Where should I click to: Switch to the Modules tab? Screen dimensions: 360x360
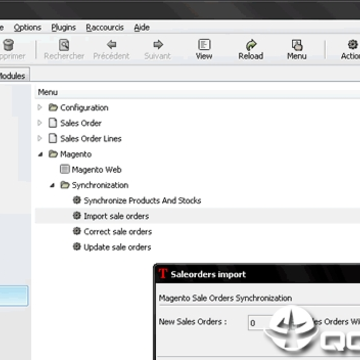click(13, 75)
